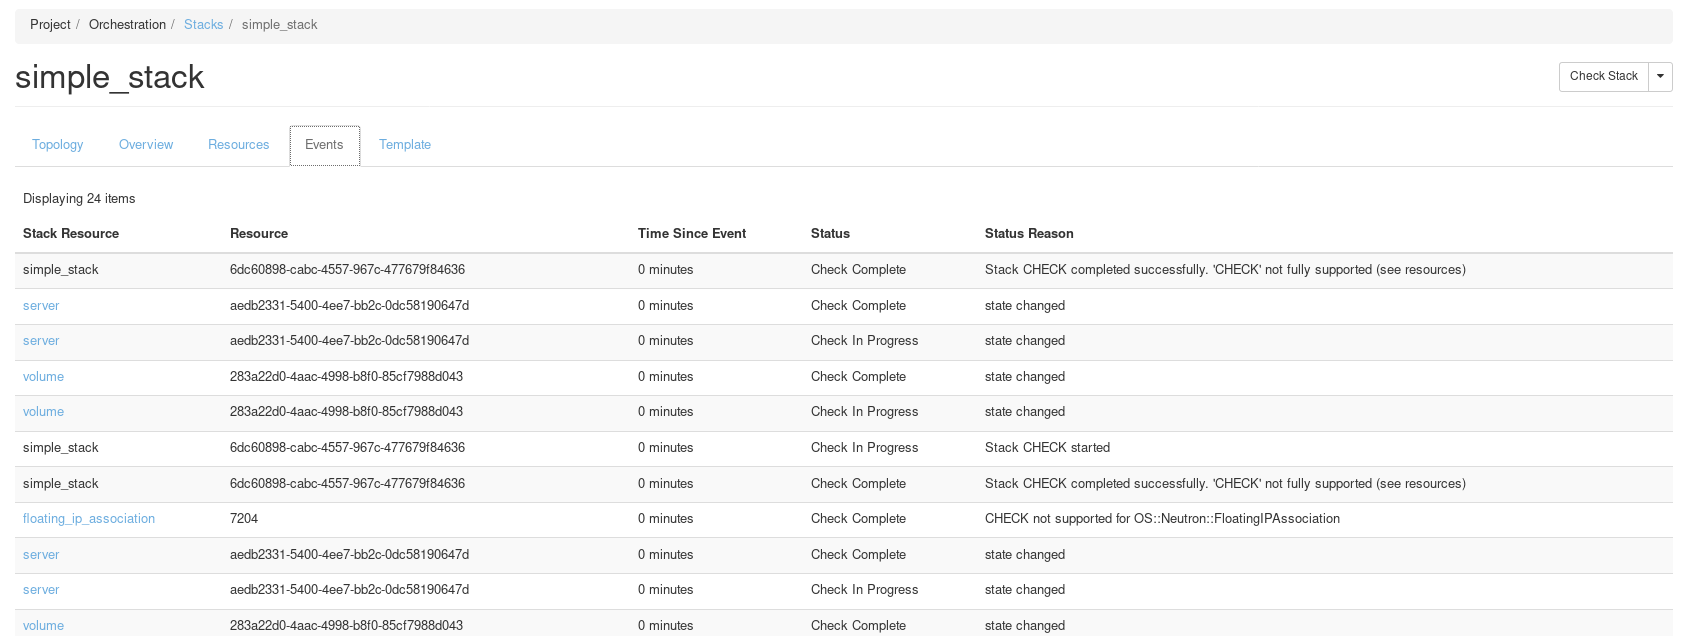Image resolution: width=1681 pixels, height=636 pixels.
Task: Expand the dropdown arrow beside Check Stack
Action: click(x=1660, y=76)
